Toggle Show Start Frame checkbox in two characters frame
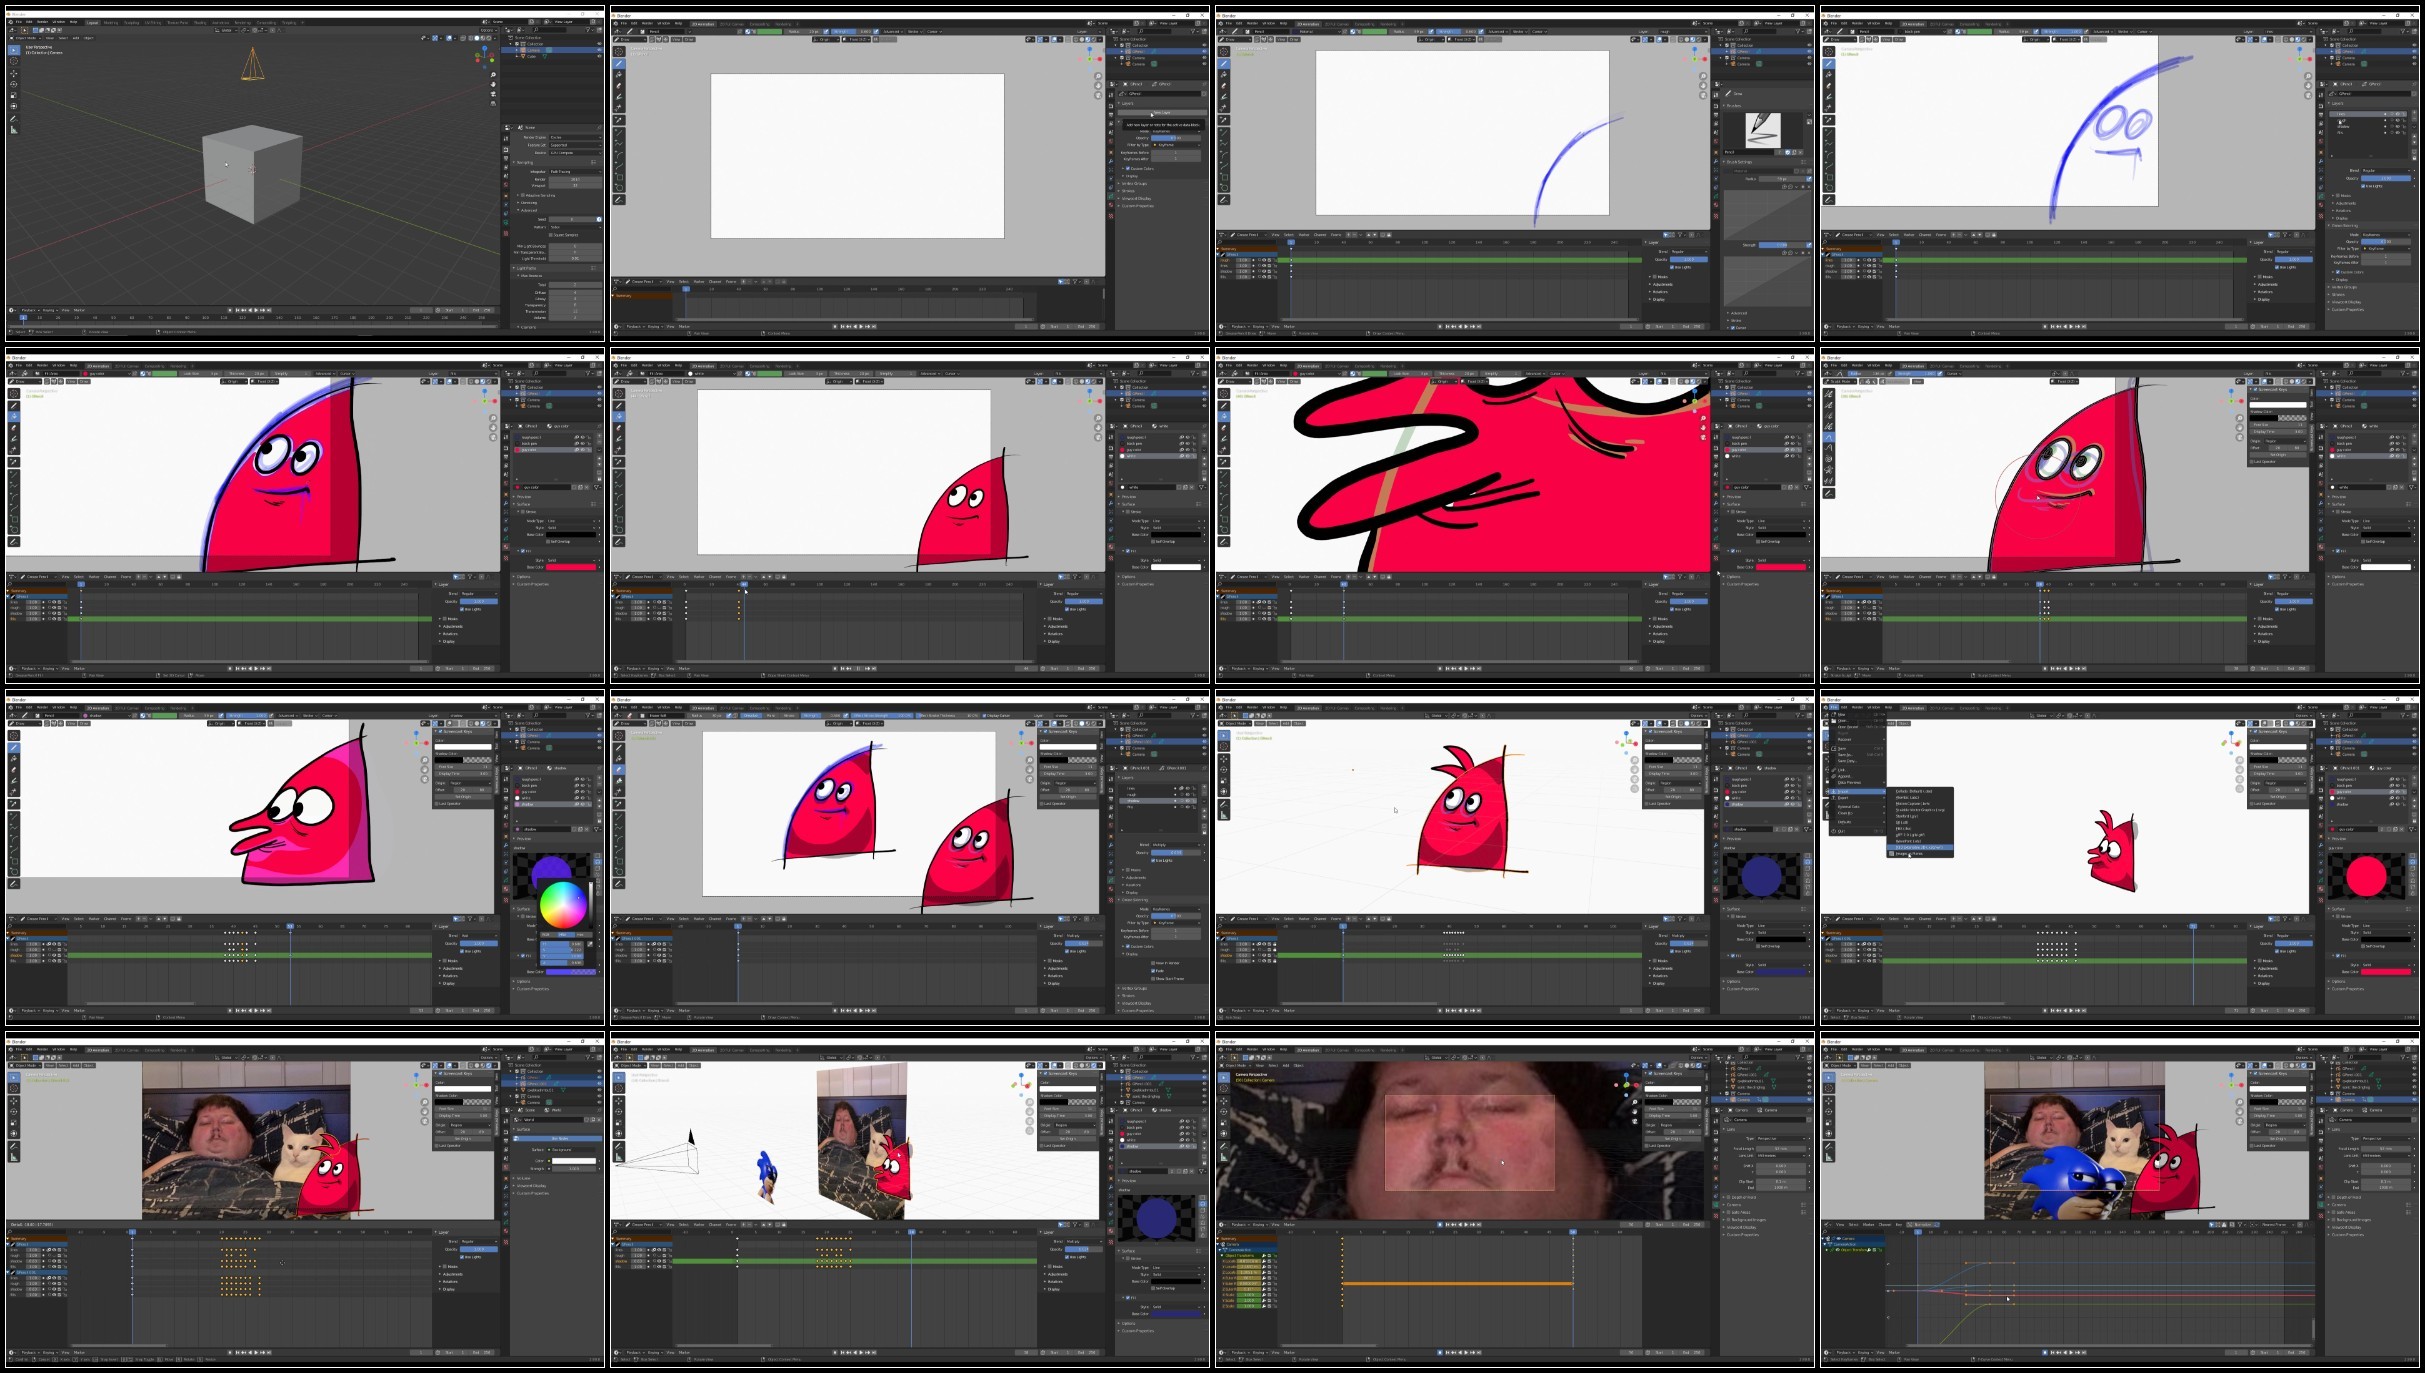This screenshot has width=2425, height=1373. [x=1153, y=979]
